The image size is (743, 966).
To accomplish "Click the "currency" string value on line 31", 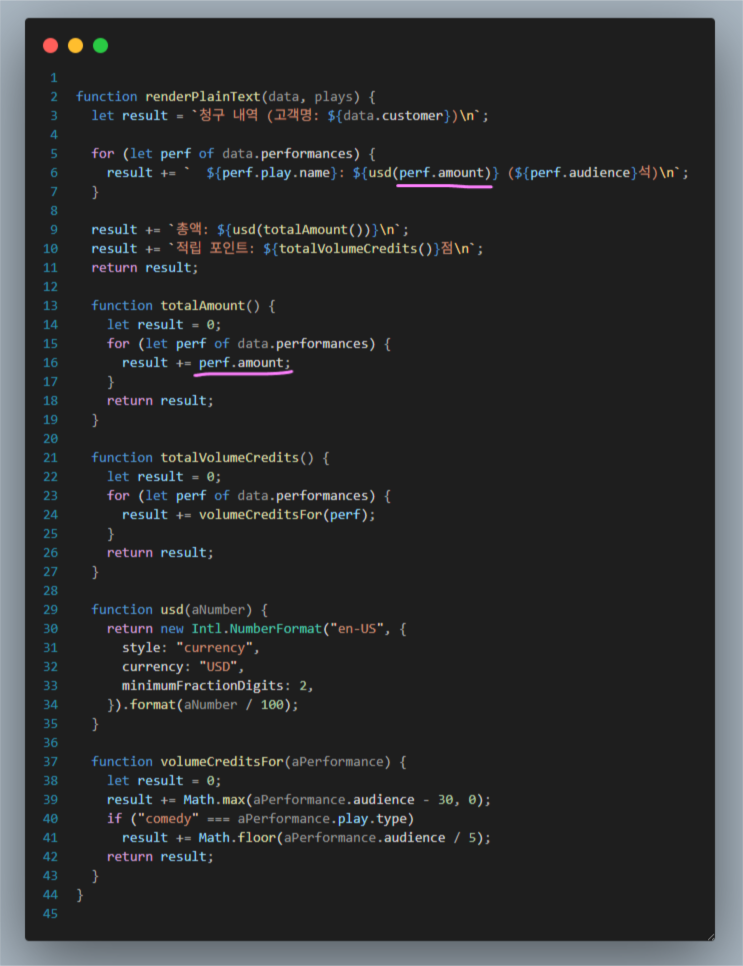I will [x=214, y=647].
